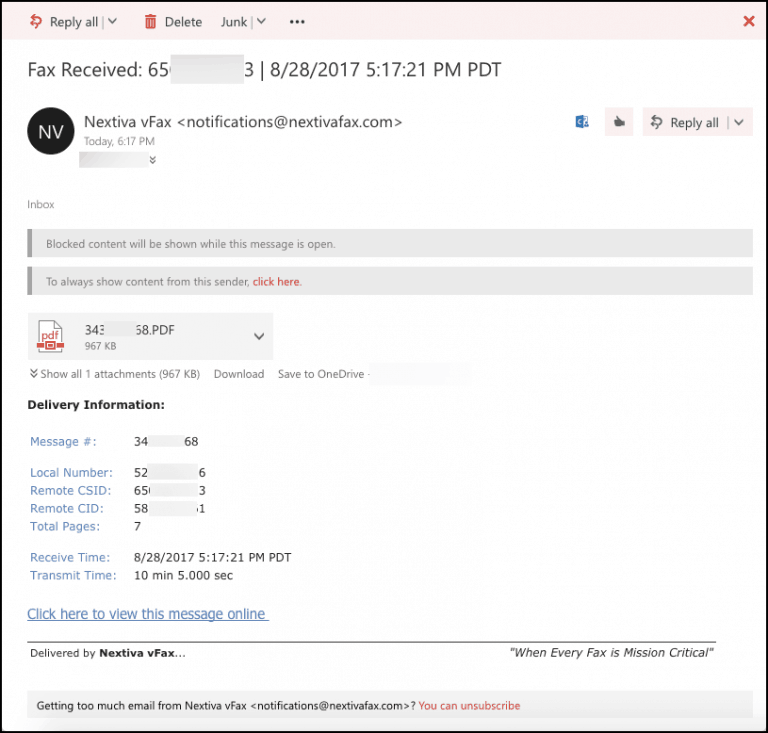
Task: Expand Show all 1 attachments
Action: coord(115,374)
